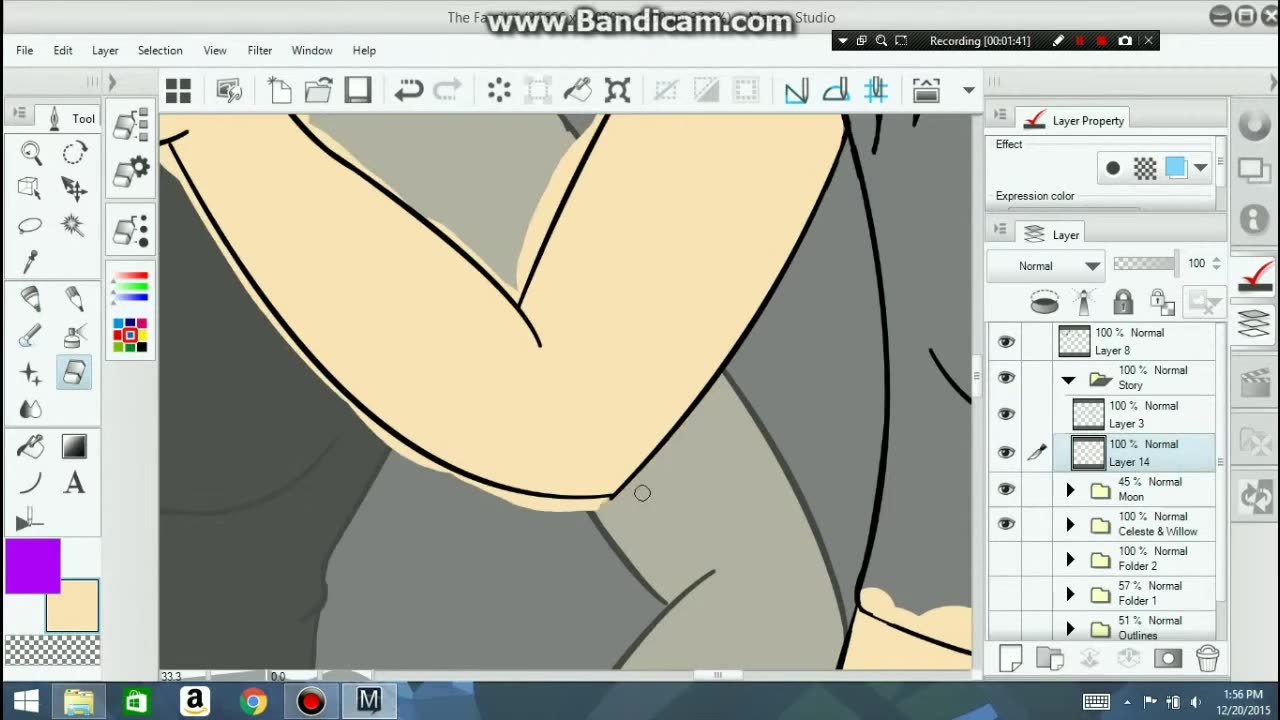
Task: Toggle Snap to grid
Action: pyautogui.click(x=876, y=91)
